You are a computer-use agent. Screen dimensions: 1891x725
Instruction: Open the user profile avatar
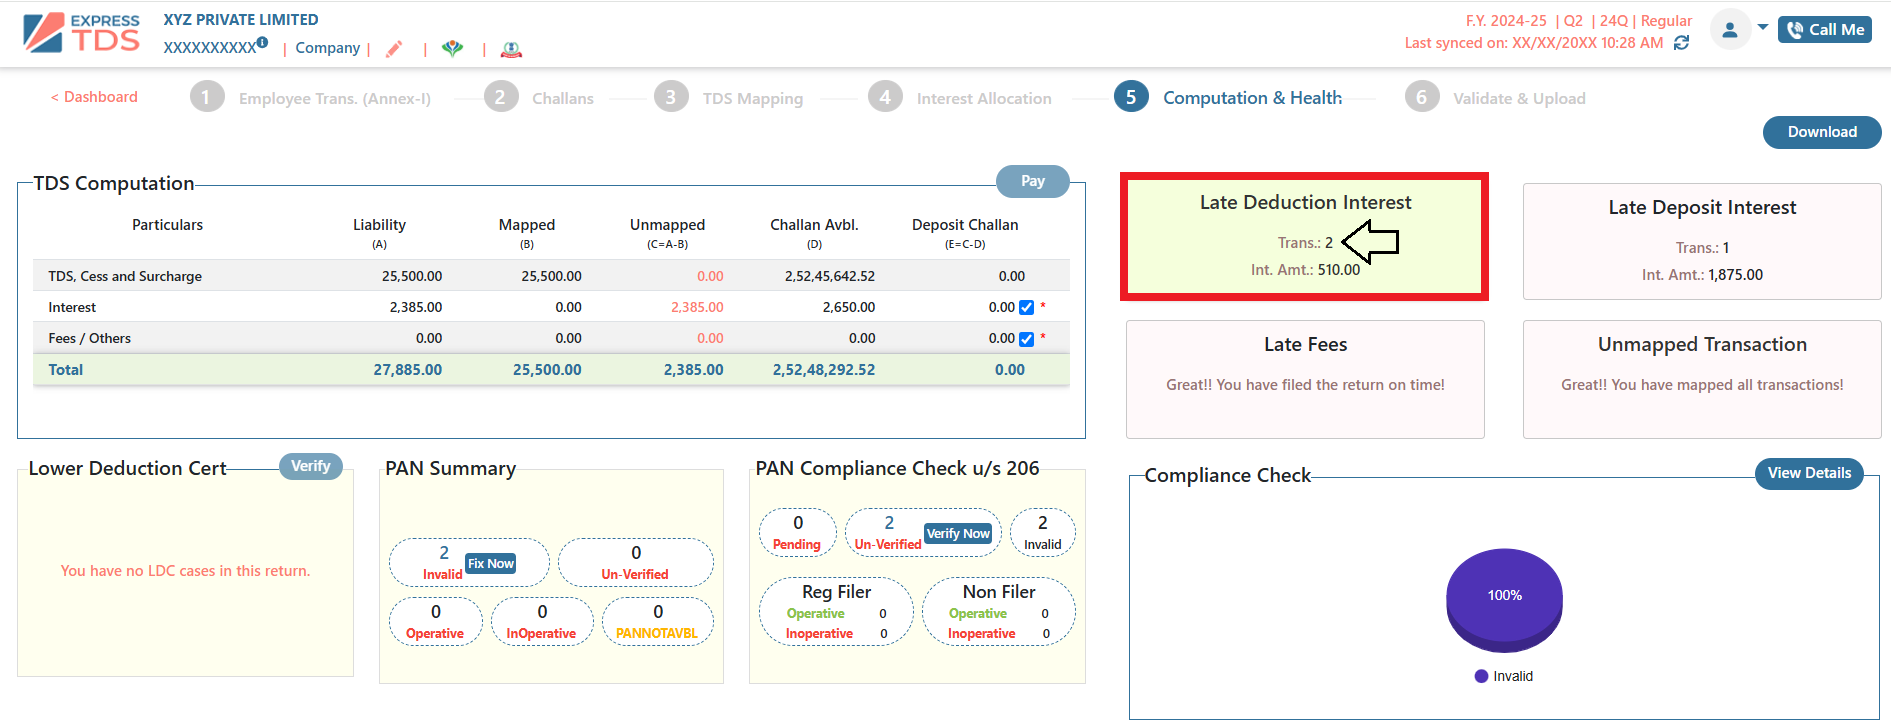(x=1730, y=29)
